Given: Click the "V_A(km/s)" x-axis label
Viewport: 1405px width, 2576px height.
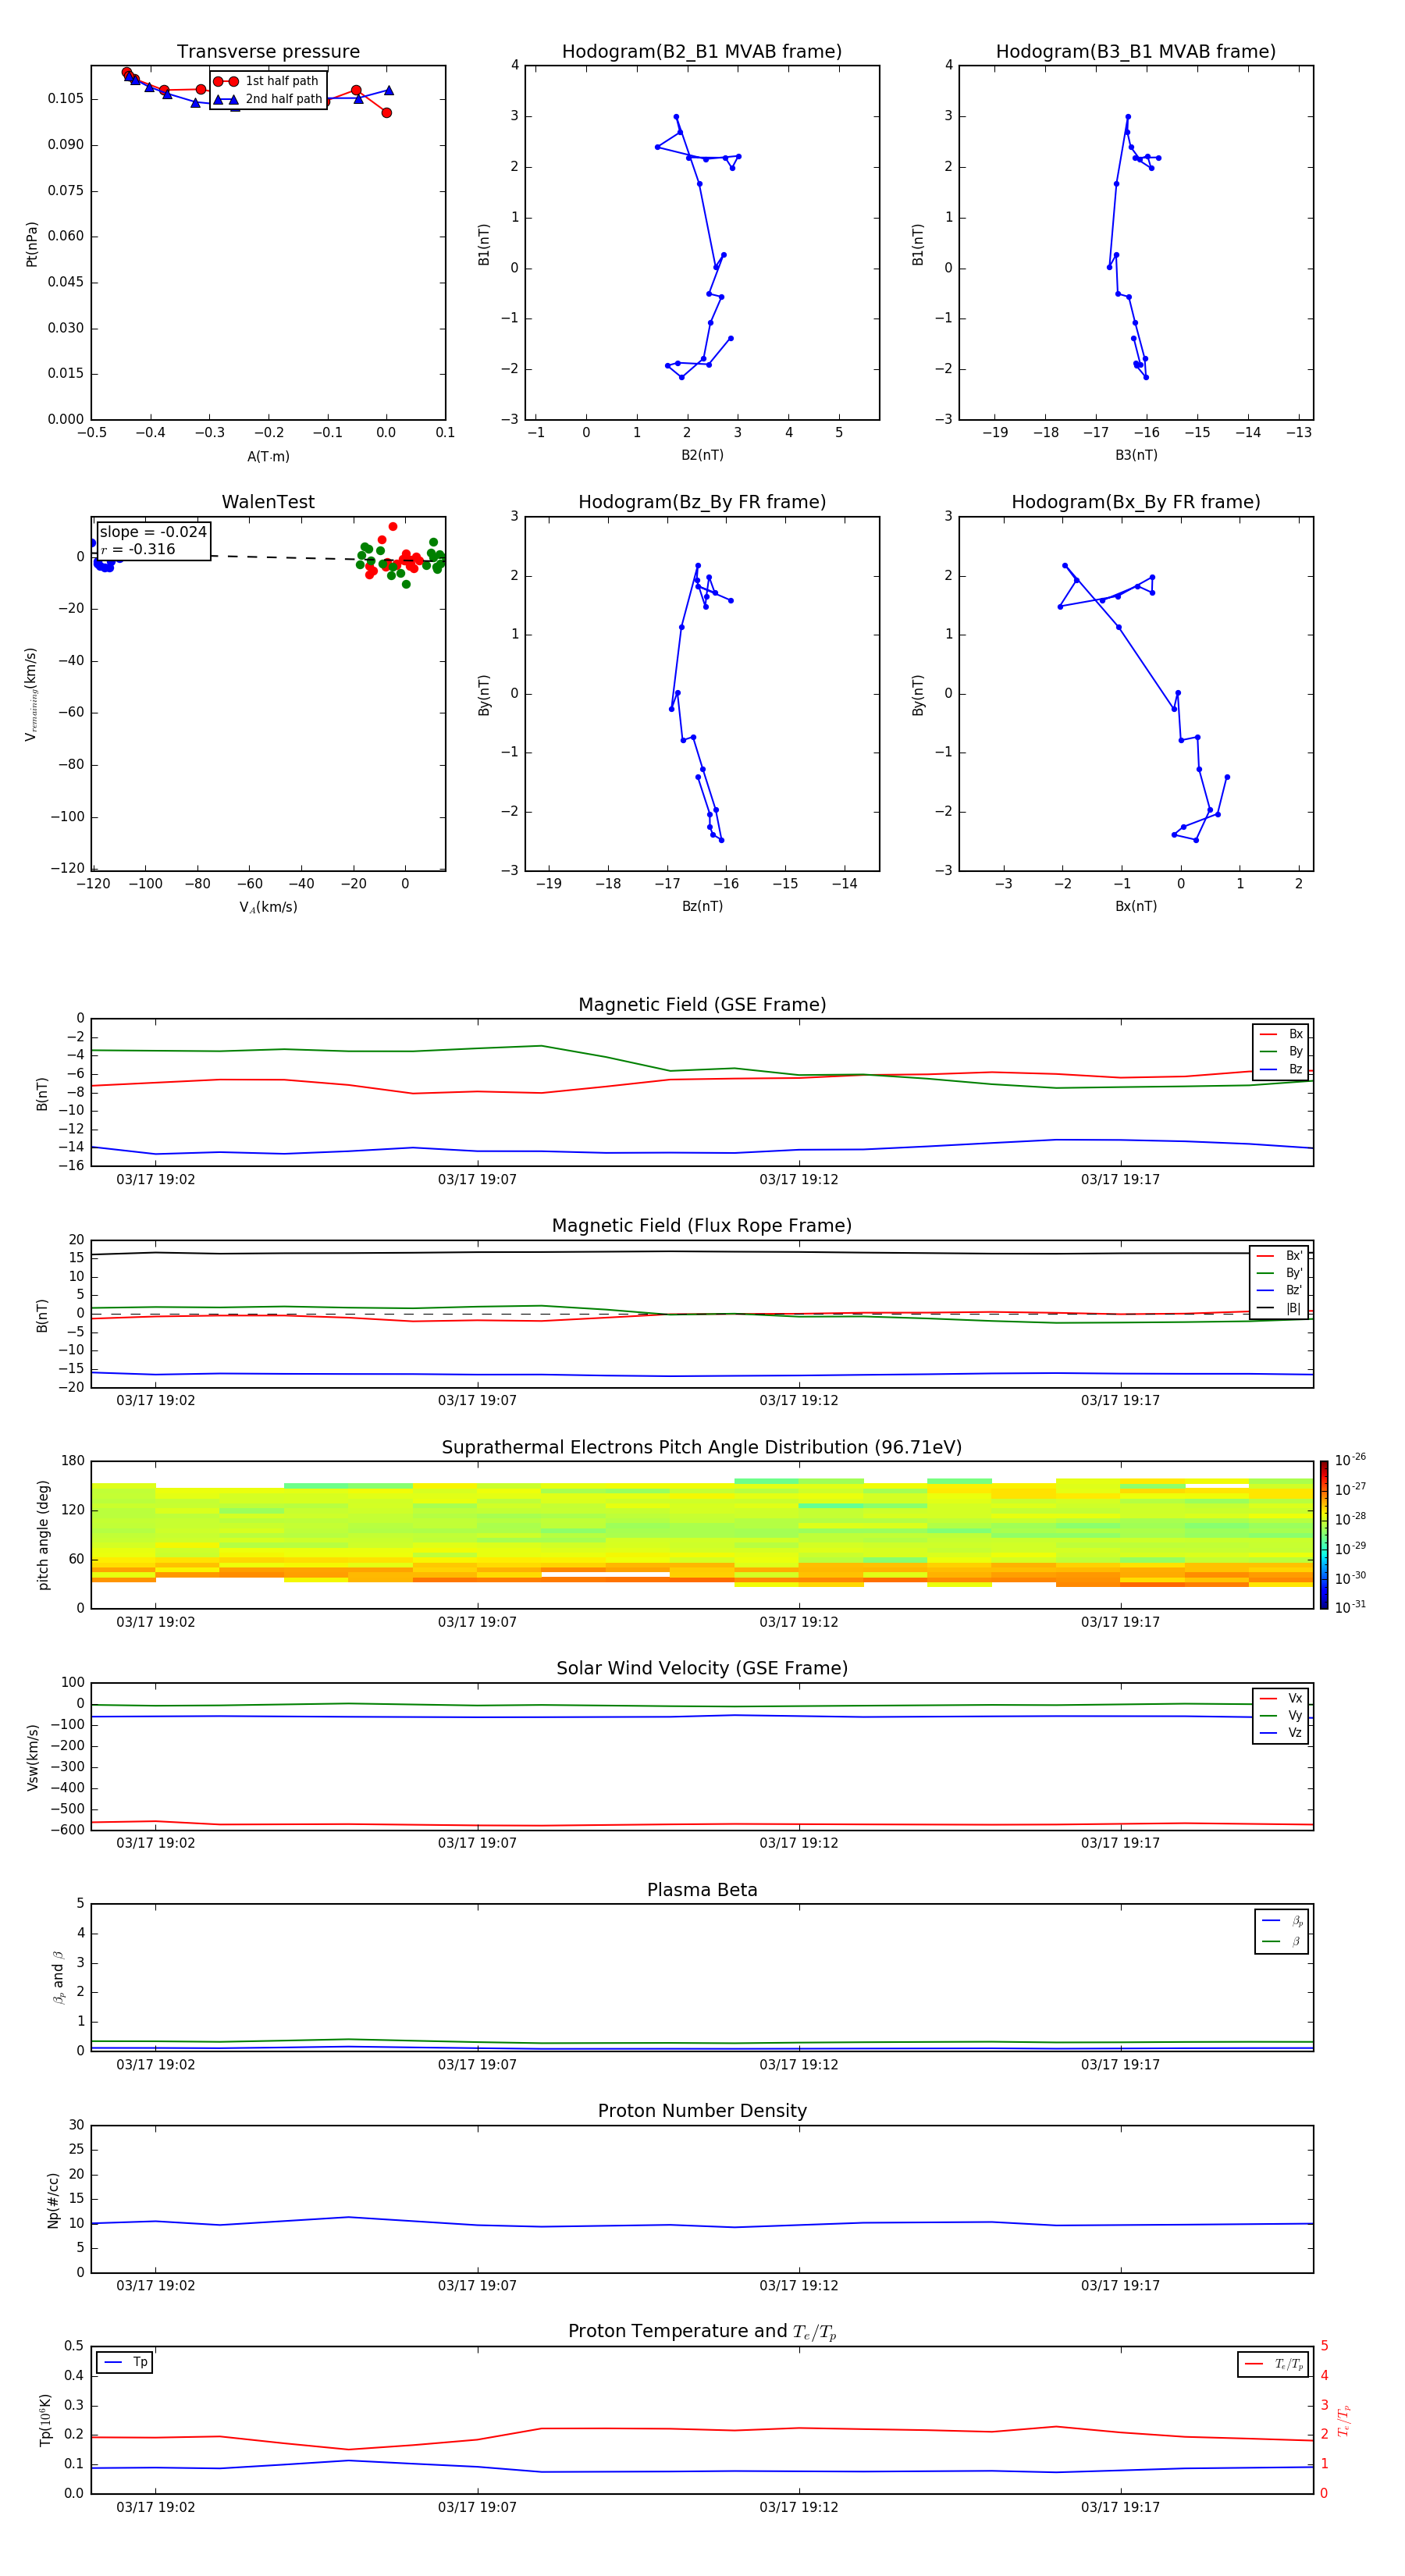Looking at the screenshot, I should tap(268, 908).
